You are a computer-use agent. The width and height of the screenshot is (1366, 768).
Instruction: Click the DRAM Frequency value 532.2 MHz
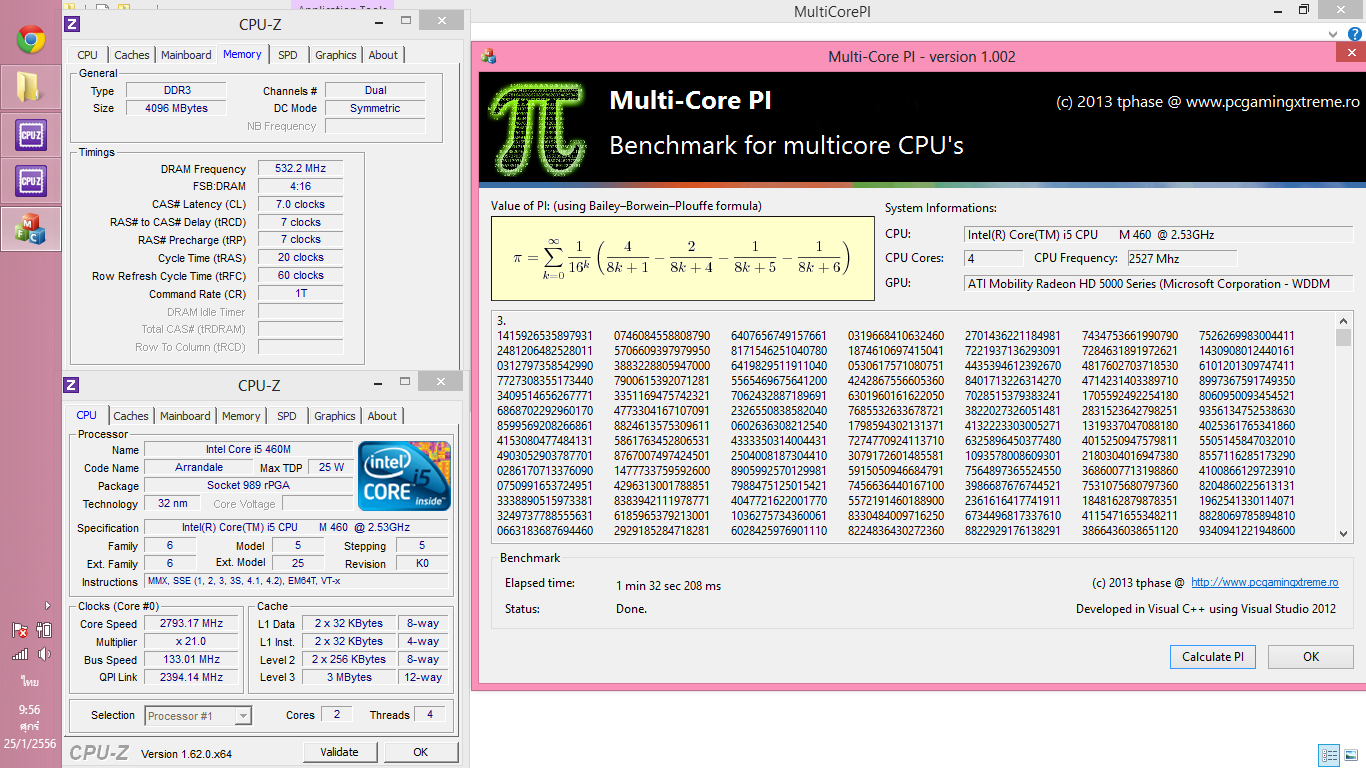tap(300, 169)
